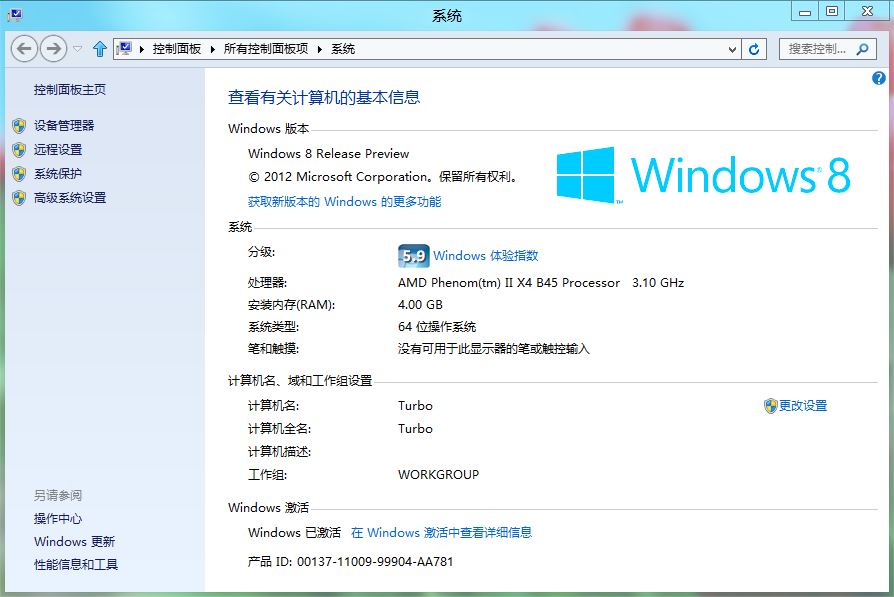Click the 查看有关计算机的基本信息 heading
This screenshot has width=894, height=597.
pyautogui.click(x=324, y=98)
